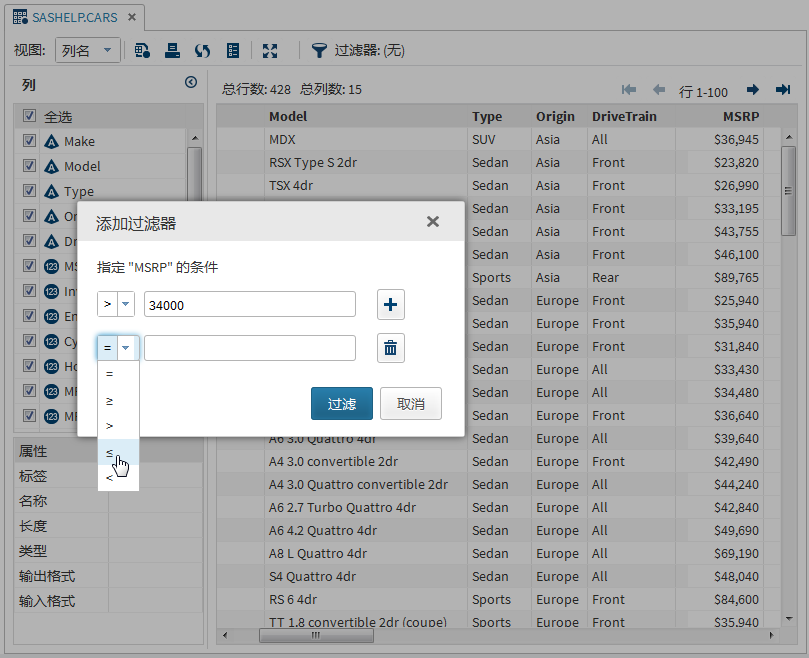Click the plus icon to add condition

390,304
